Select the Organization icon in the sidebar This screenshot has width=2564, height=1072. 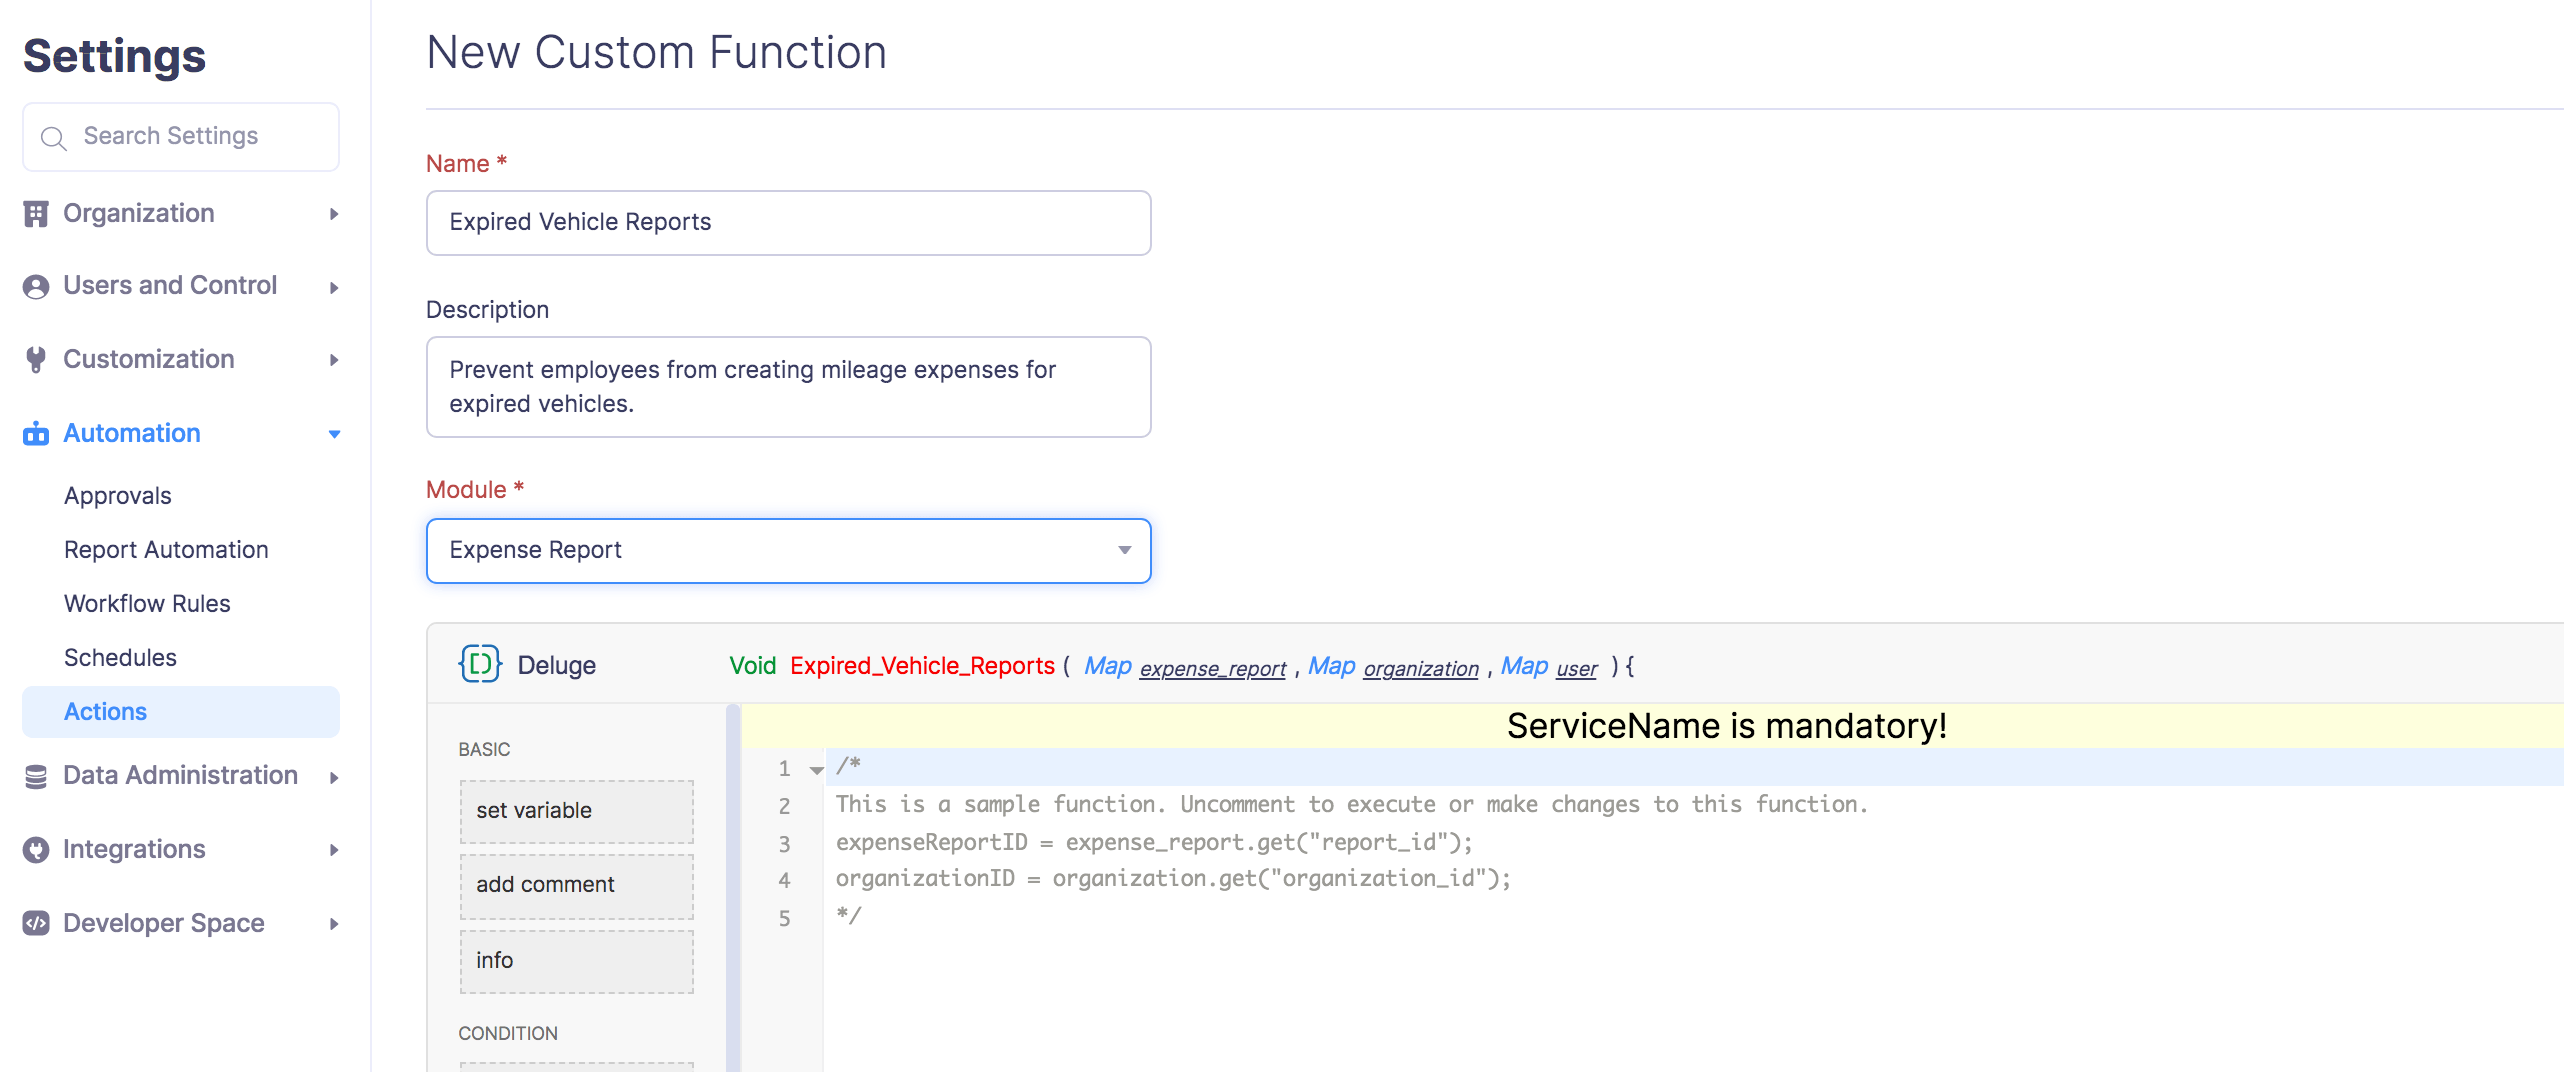(x=36, y=213)
